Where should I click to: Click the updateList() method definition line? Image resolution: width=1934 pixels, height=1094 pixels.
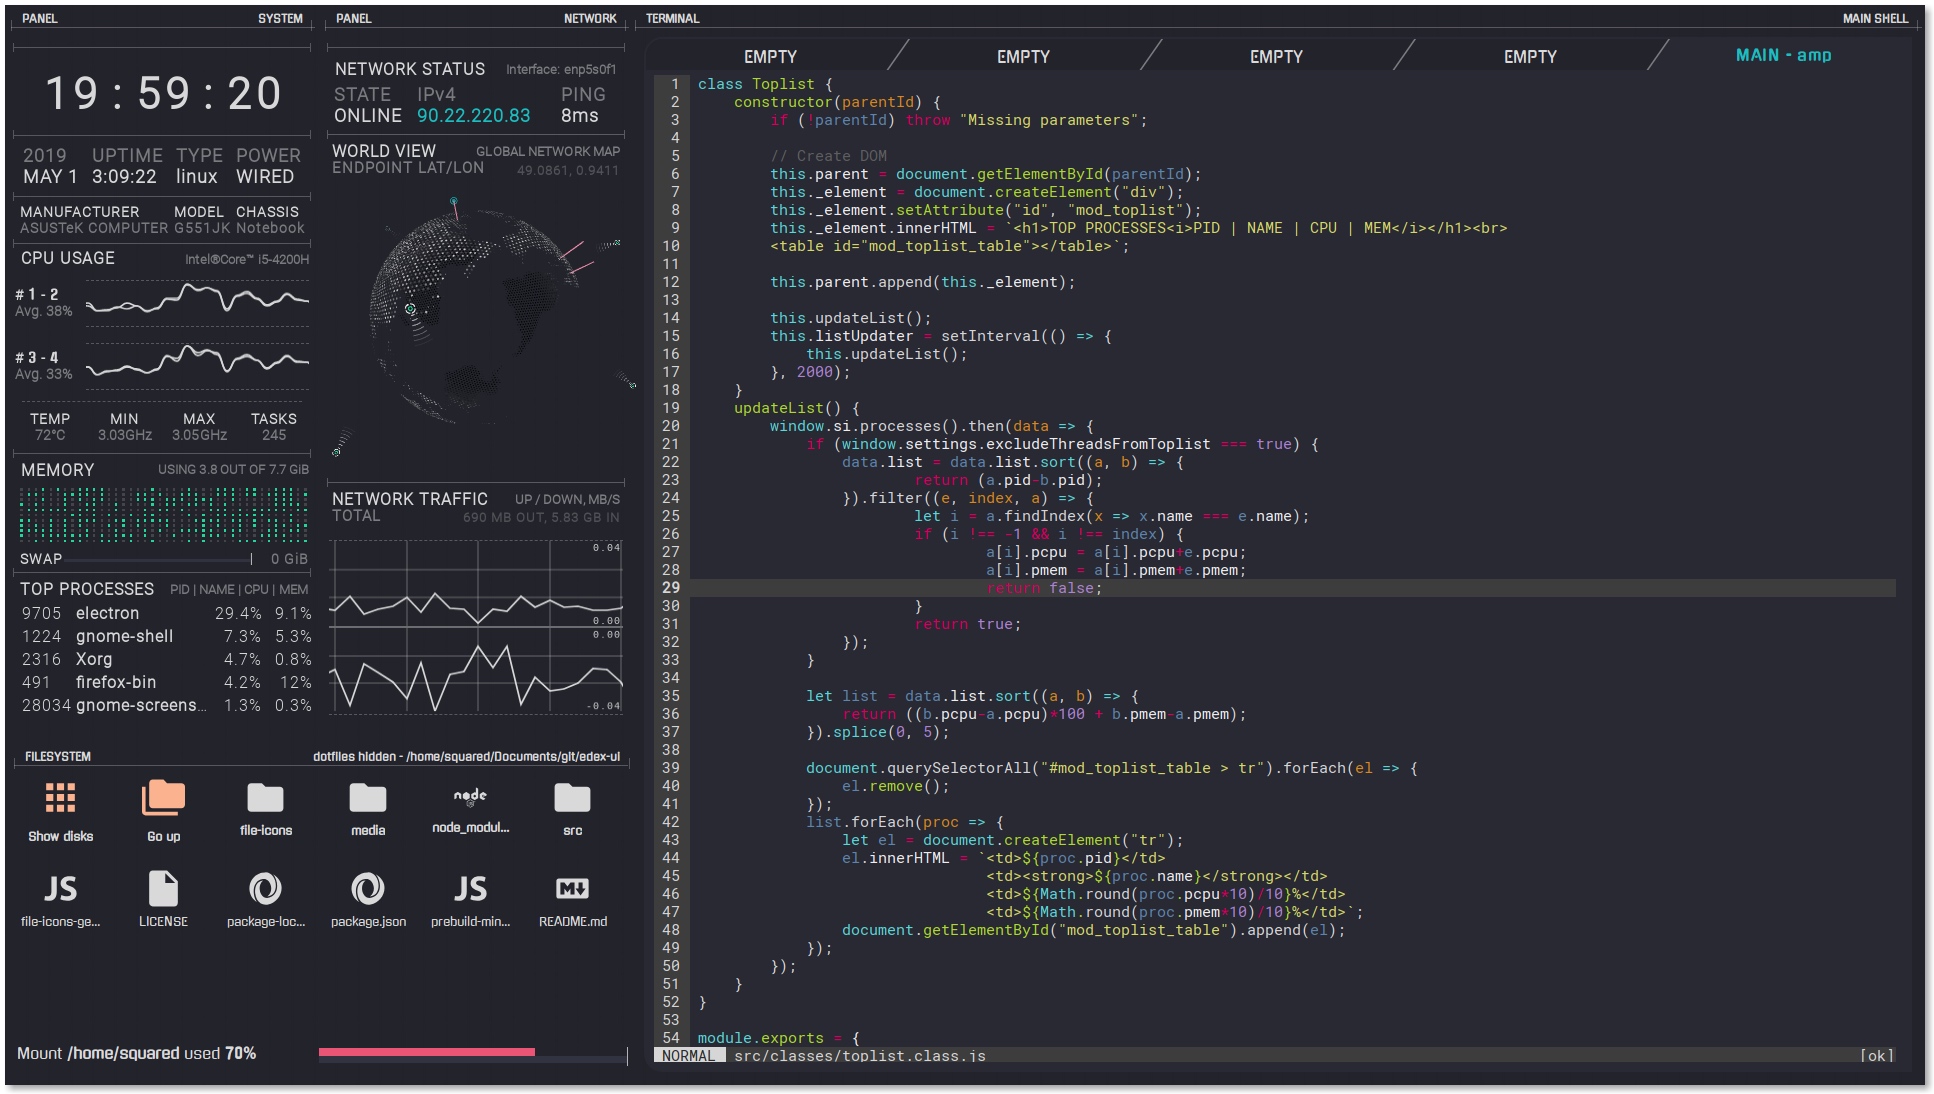tap(797, 408)
